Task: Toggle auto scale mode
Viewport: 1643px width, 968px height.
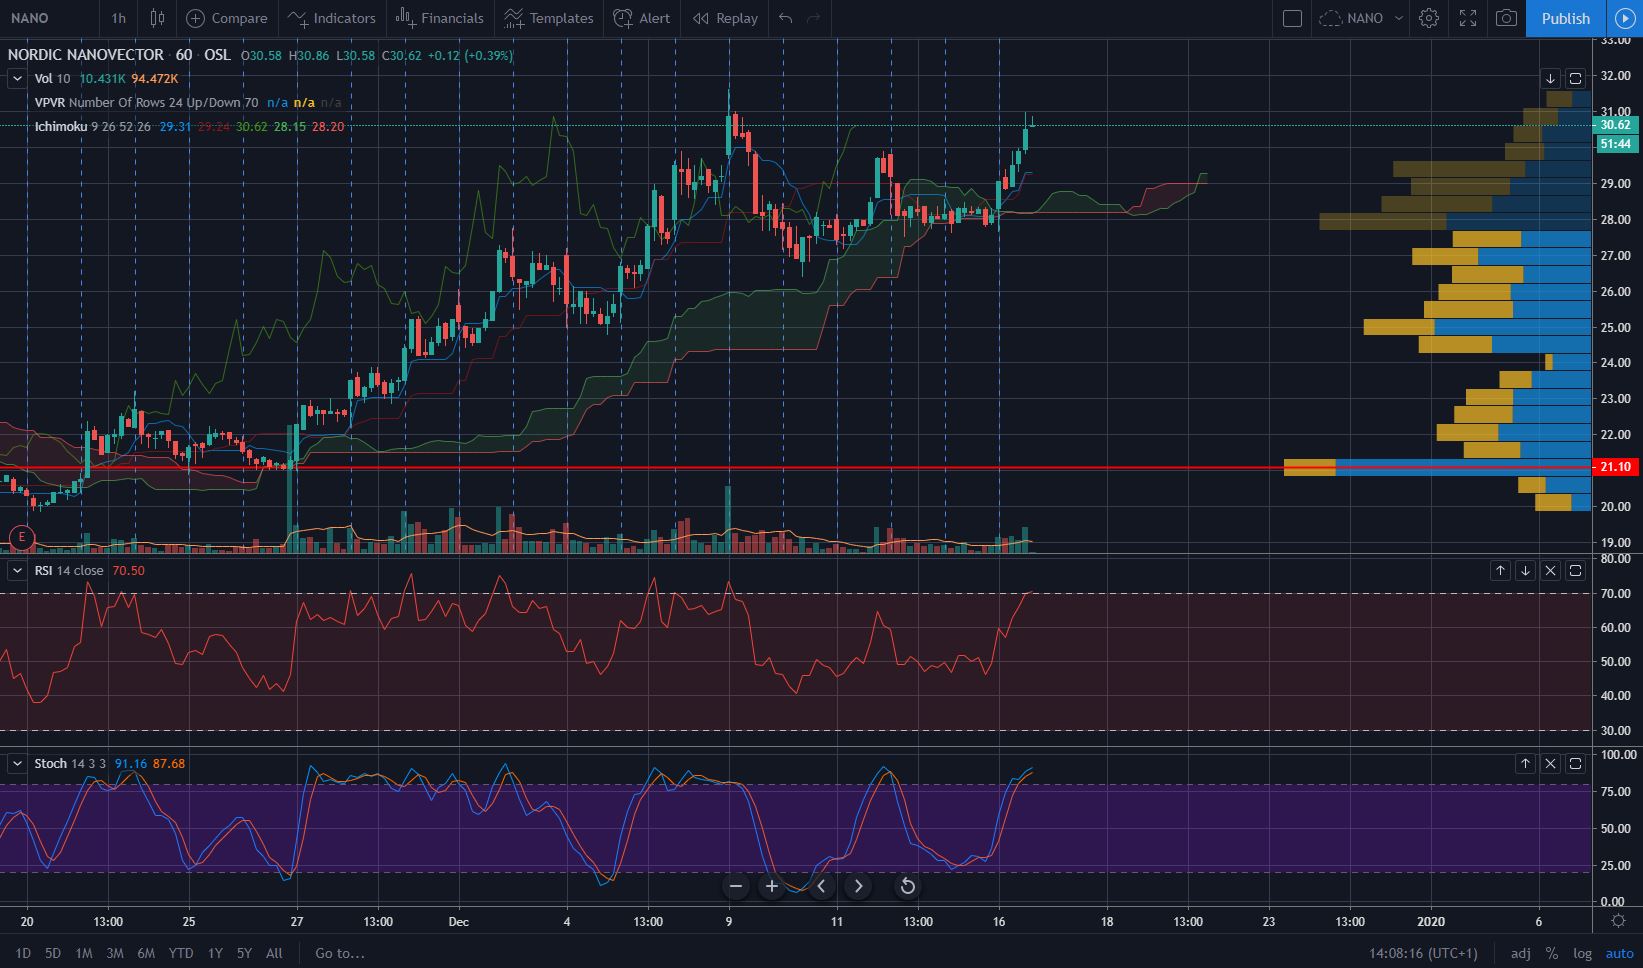Action: tap(1619, 953)
